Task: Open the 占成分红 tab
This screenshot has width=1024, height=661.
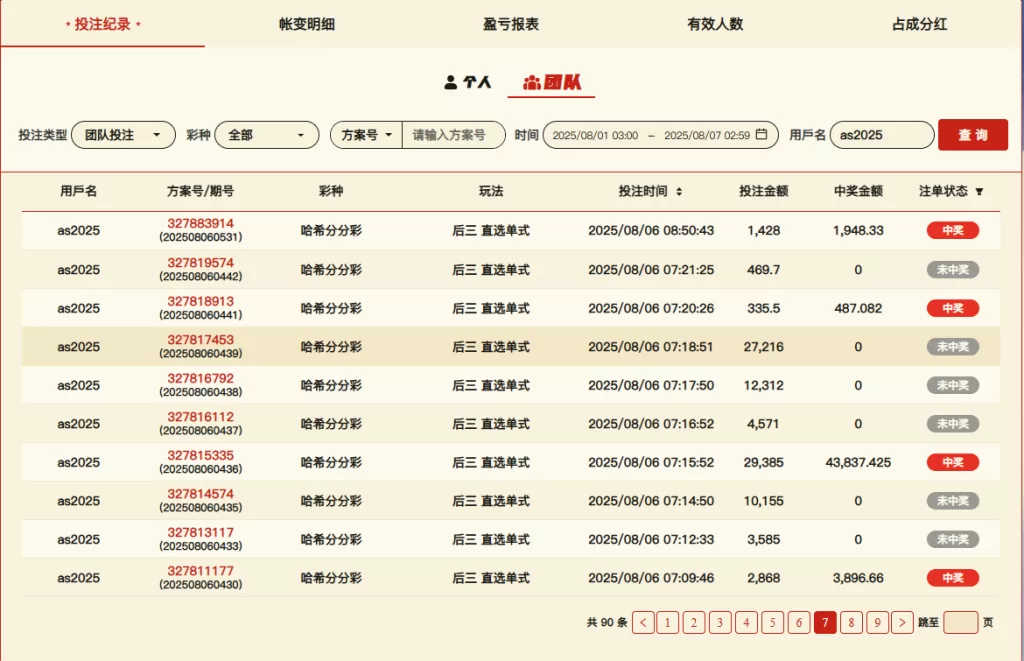Action: click(920, 24)
